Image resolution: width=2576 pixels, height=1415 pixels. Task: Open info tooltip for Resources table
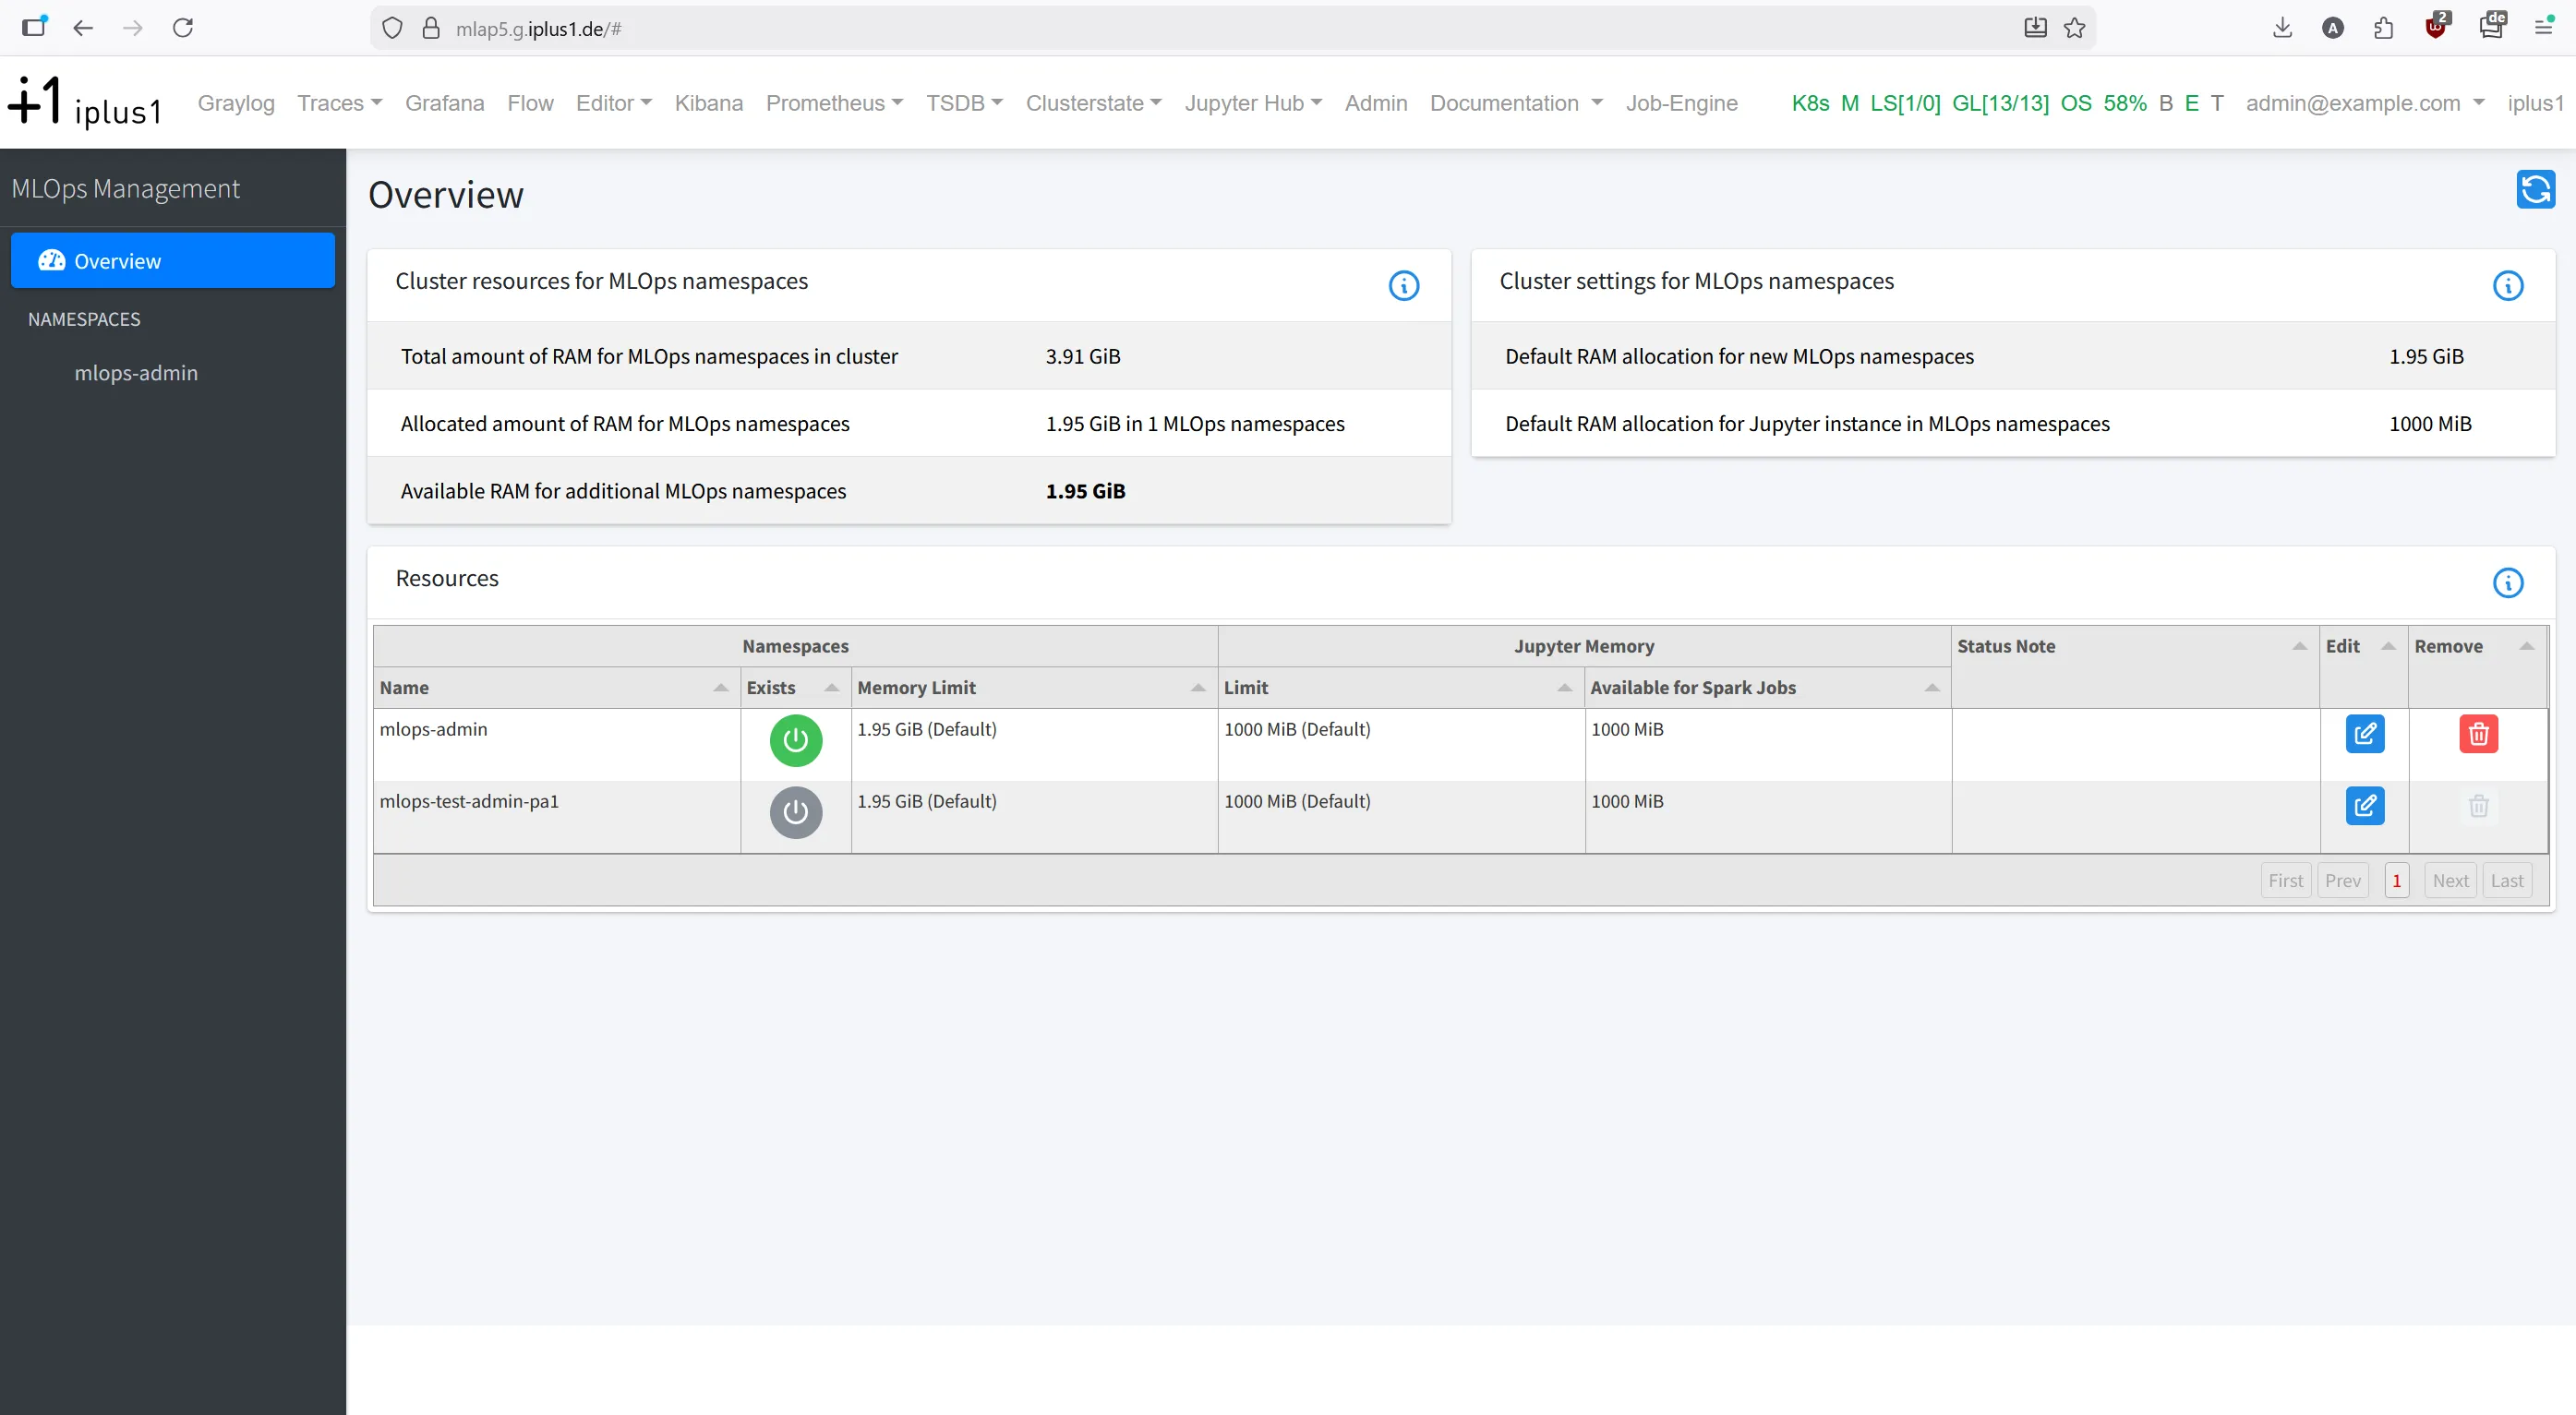pos(2508,583)
